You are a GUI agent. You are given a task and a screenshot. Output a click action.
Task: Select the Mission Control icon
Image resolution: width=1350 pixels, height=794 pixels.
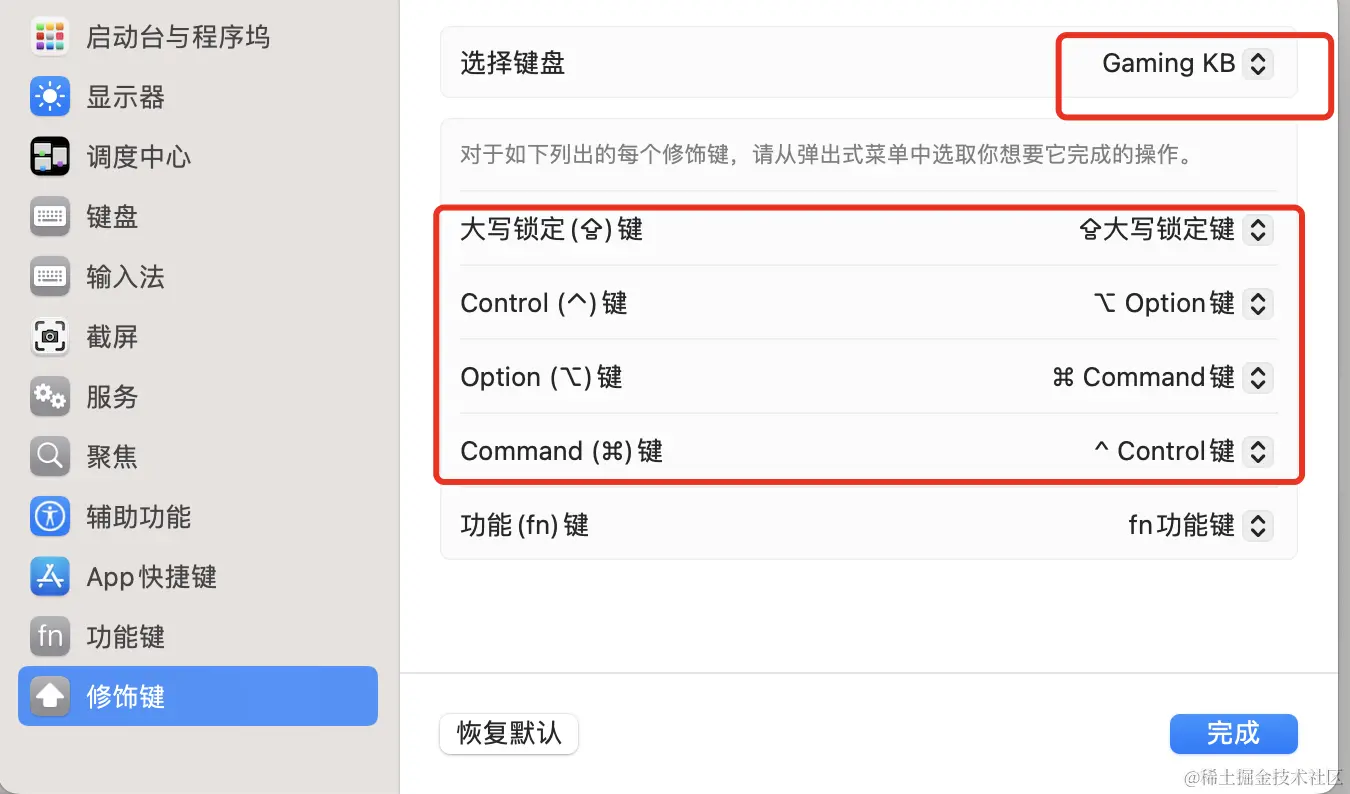[50, 157]
